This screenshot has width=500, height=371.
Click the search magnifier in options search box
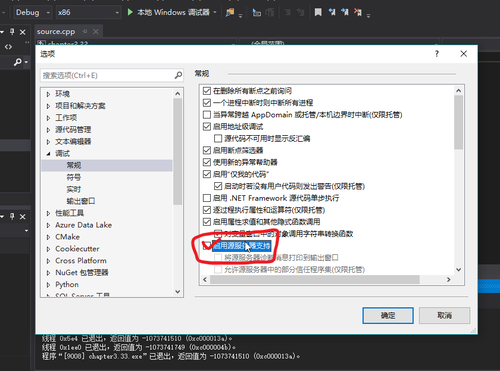pyautogui.click(x=178, y=75)
